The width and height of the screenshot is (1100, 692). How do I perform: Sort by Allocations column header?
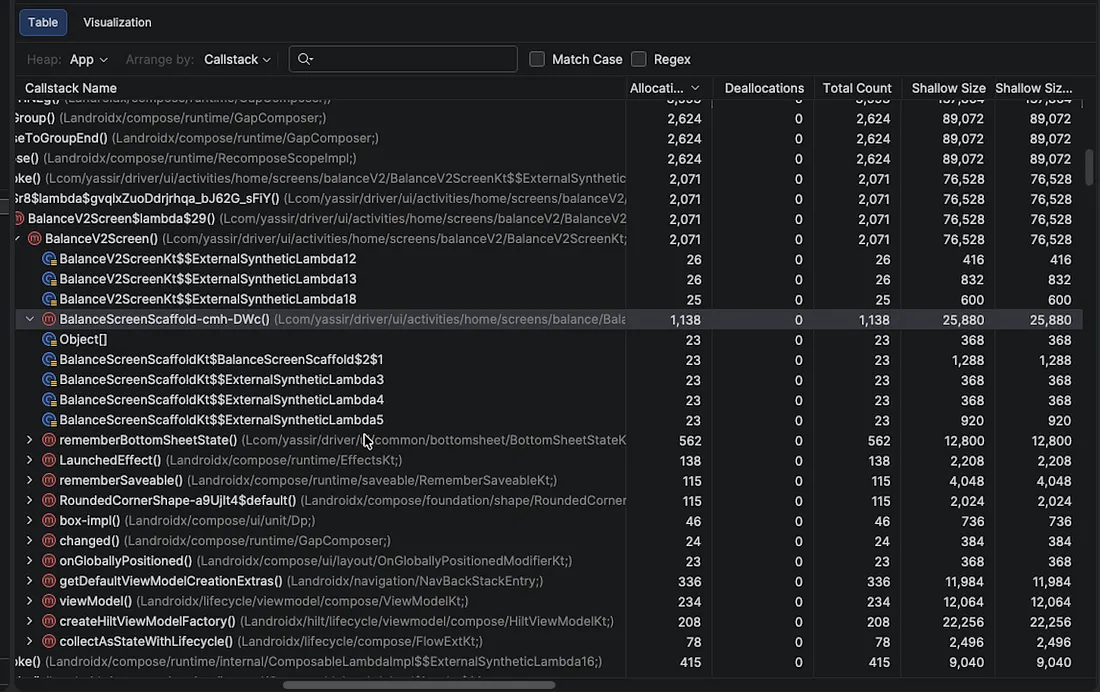(x=664, y=88)
